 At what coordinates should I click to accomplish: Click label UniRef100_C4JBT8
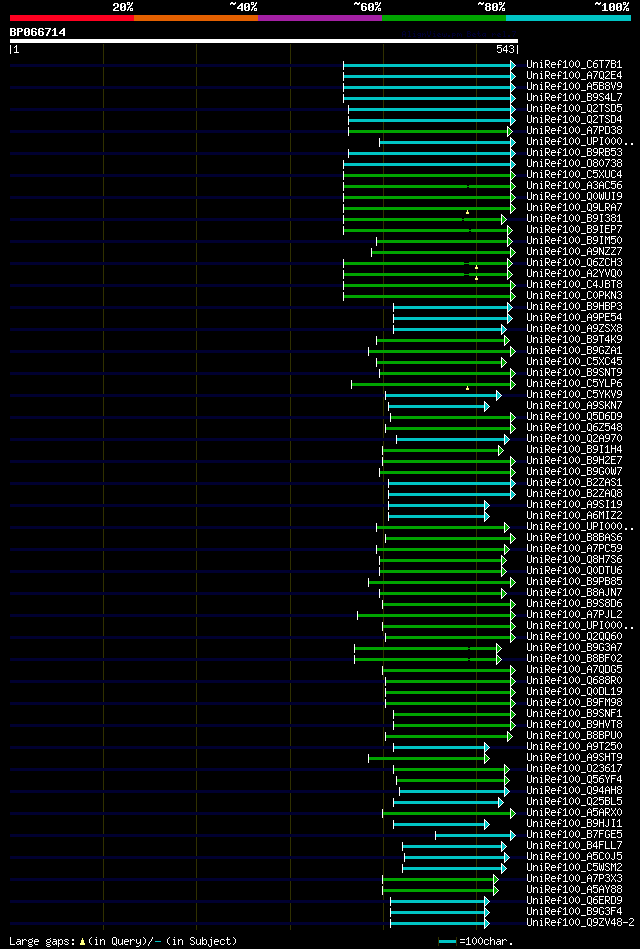(574, 284)
